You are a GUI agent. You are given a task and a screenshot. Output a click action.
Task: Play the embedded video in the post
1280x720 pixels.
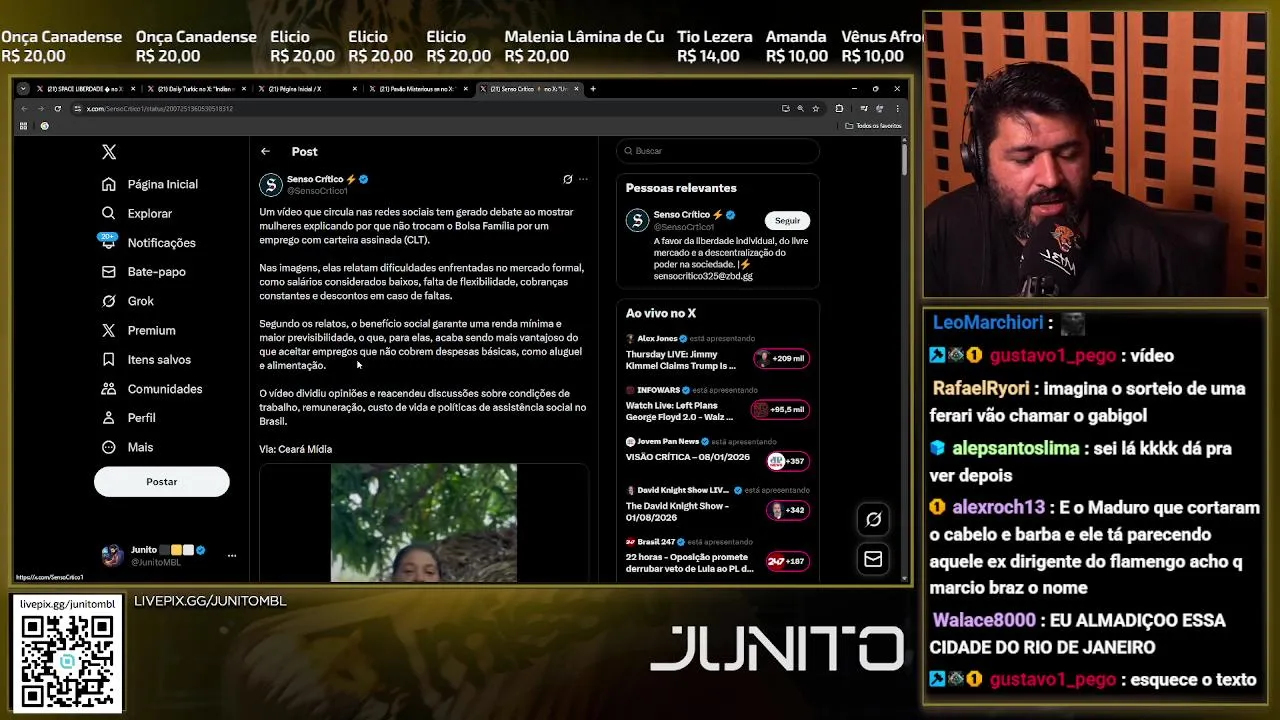tap(424, 522)
